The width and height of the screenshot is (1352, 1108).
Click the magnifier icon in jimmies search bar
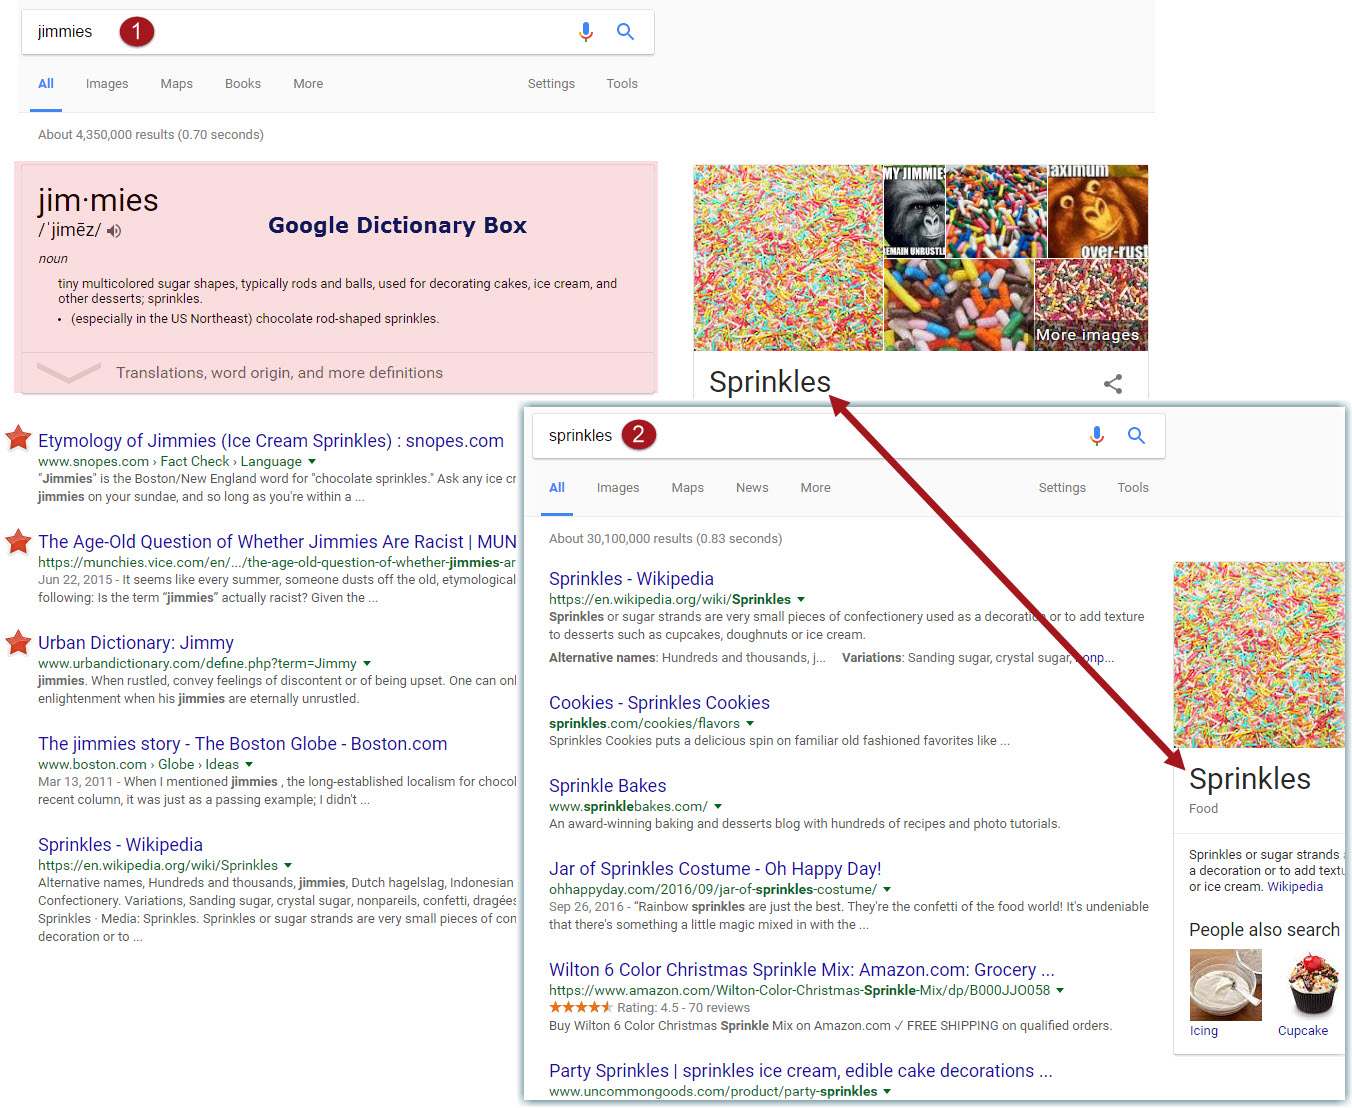tap(626, 32)
